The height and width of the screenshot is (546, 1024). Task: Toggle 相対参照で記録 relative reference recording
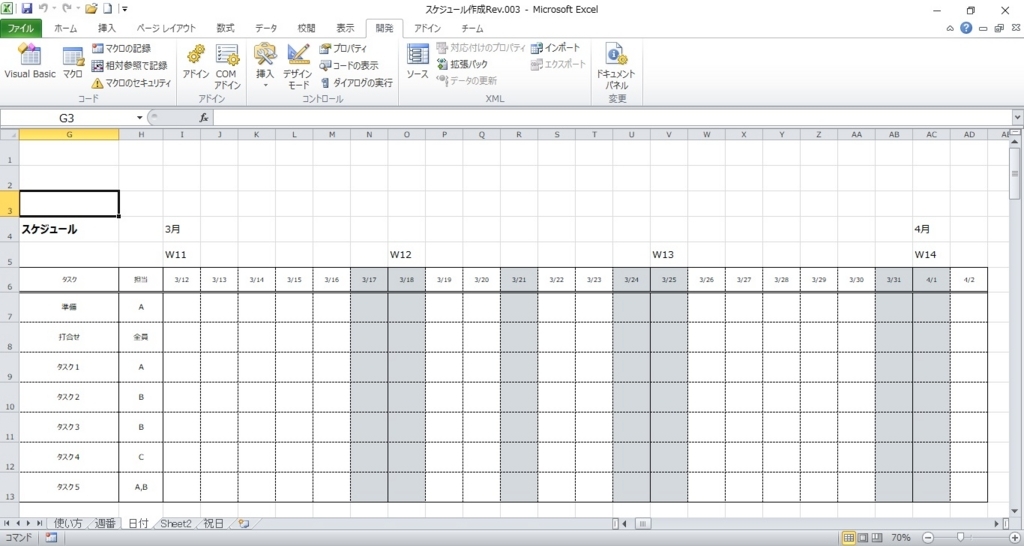pos(129,65)
